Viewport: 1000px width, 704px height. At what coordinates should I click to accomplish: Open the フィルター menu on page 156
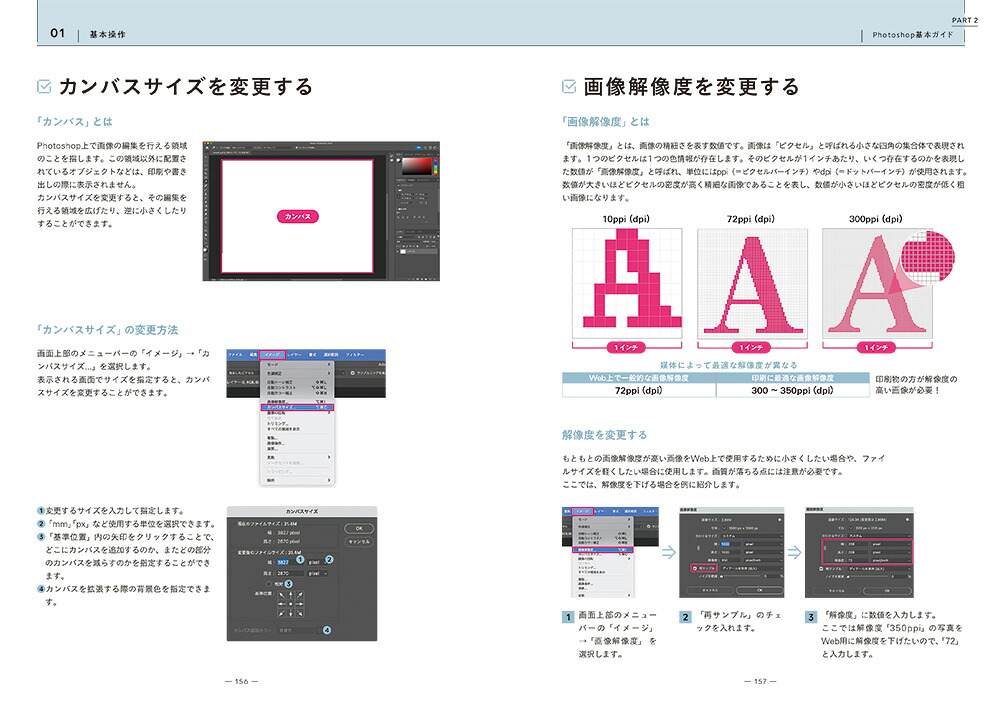coord(355,355)
